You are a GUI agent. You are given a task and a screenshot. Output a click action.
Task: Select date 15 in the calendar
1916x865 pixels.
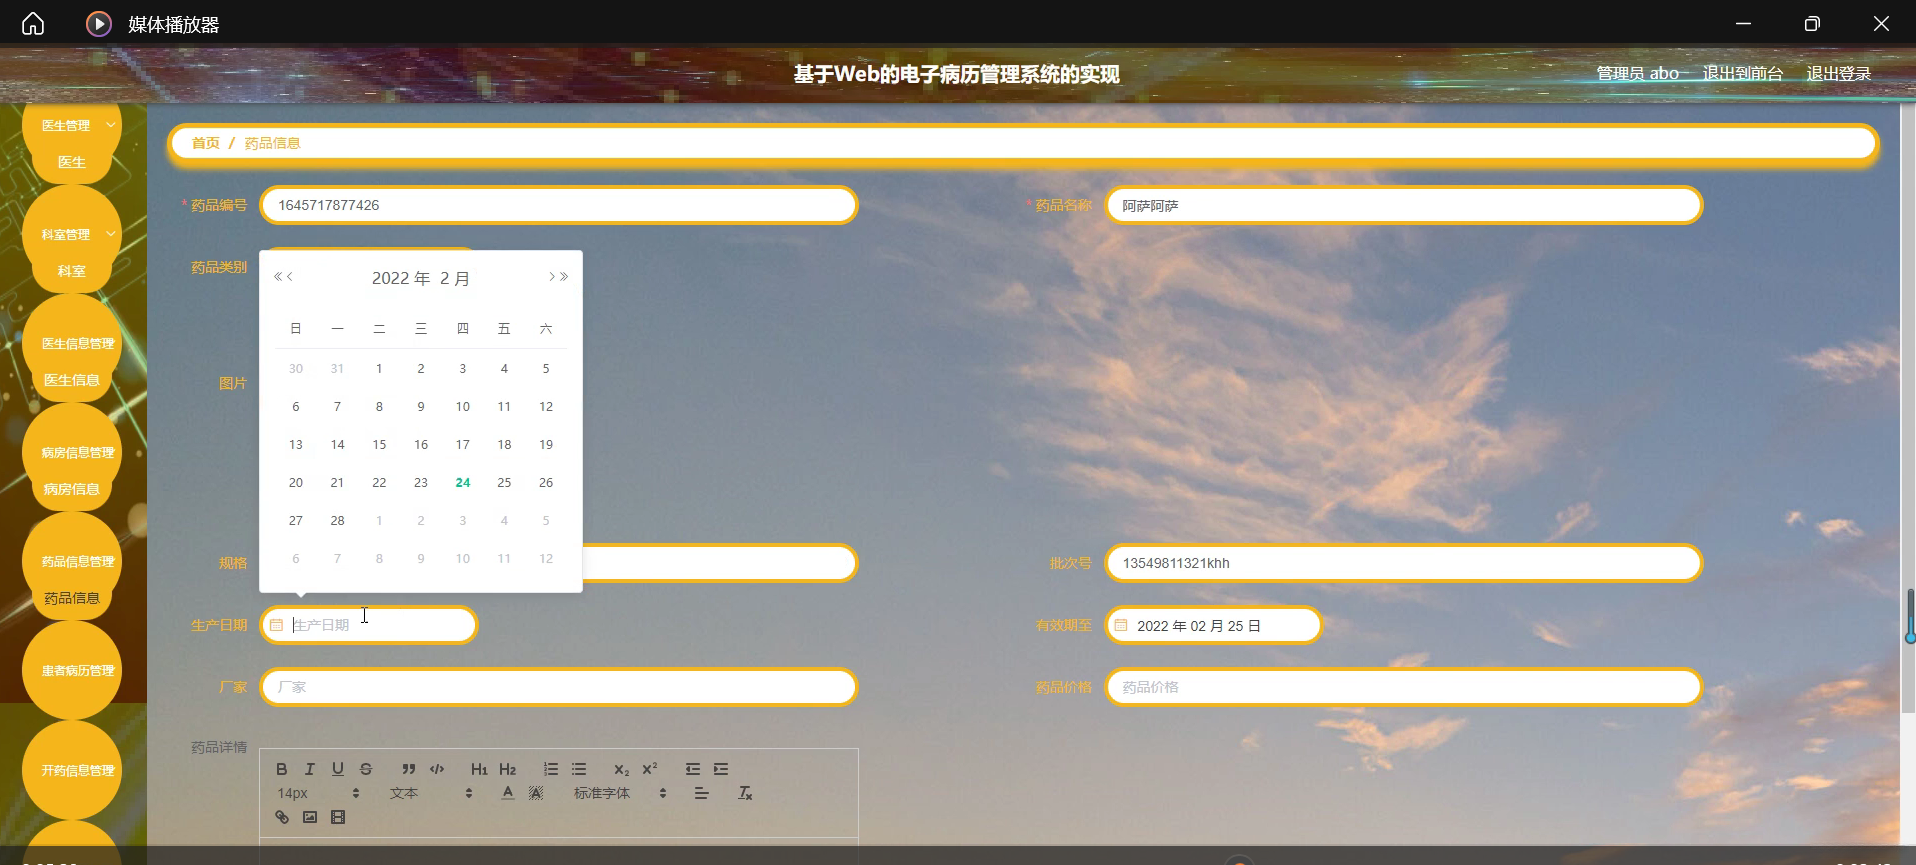[379, 444]
